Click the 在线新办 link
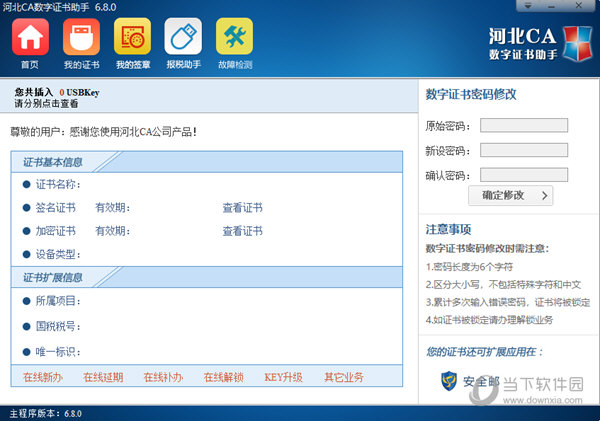 click(42, 377)
